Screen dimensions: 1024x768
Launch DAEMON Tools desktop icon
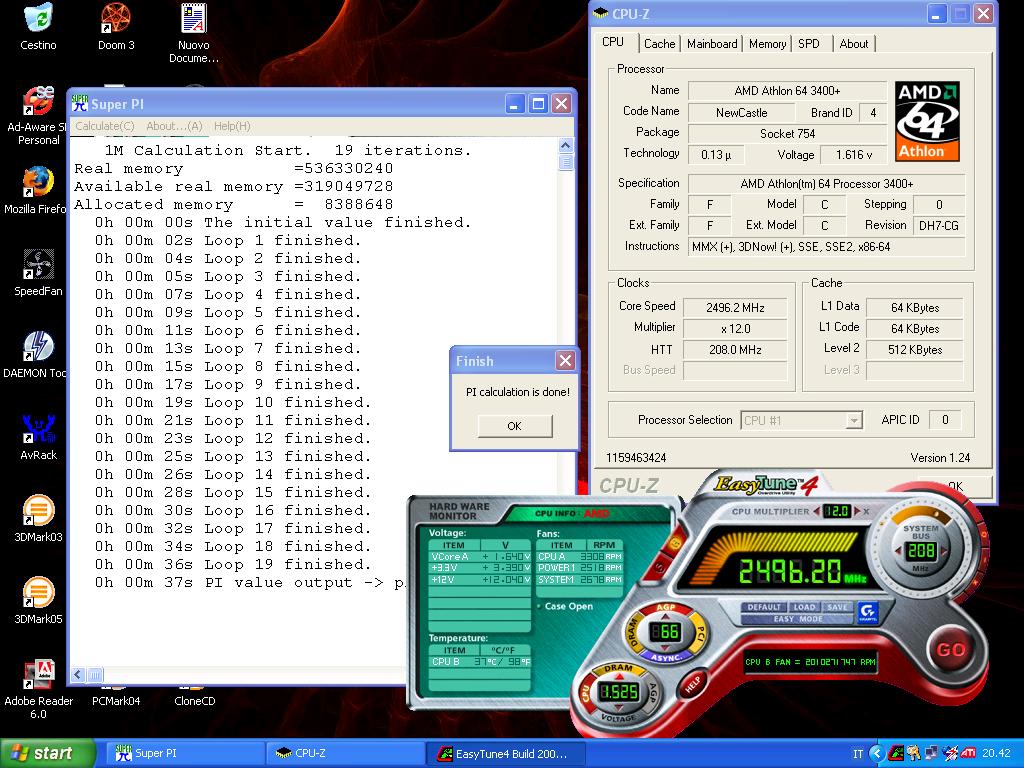click(x=37, y=355)
